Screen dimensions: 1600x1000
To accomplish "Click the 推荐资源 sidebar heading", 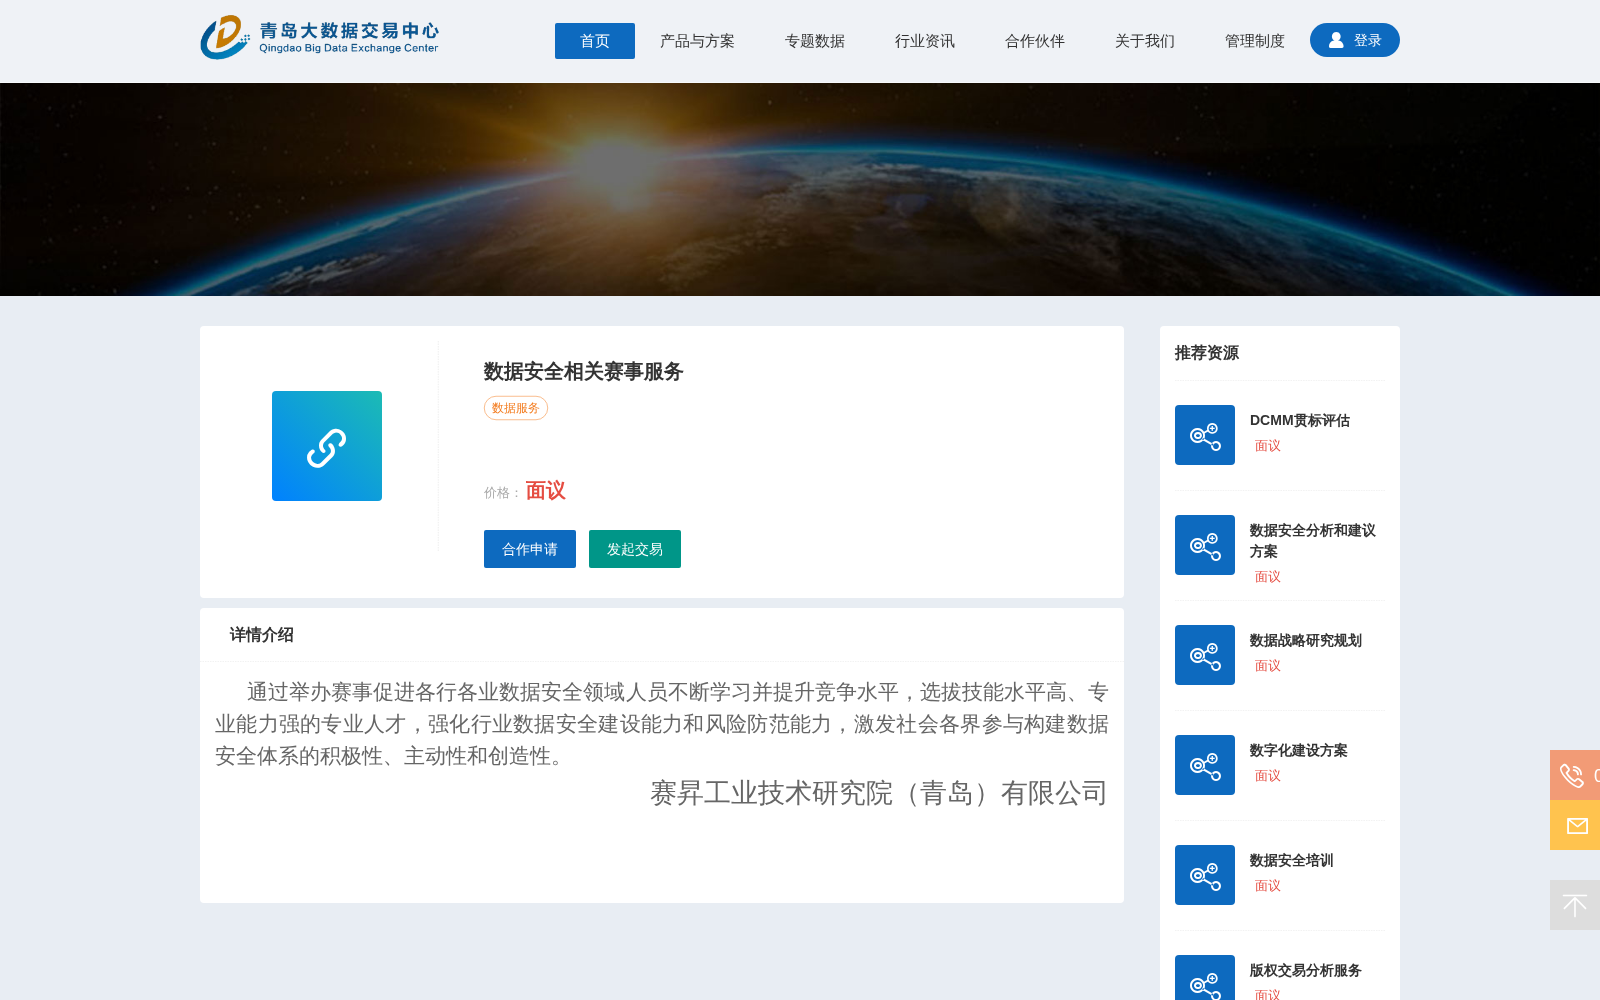I will [x=1207, y=353].
